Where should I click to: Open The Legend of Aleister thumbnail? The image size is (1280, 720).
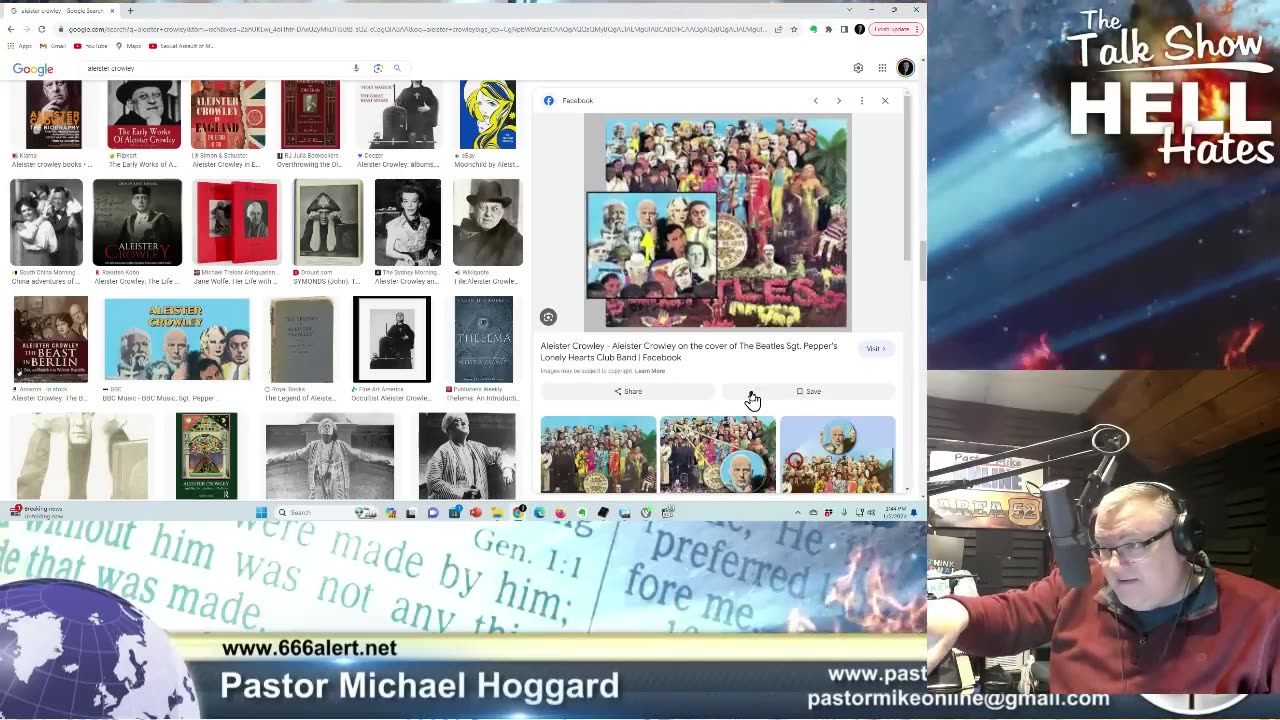click(x=301, y=339)
